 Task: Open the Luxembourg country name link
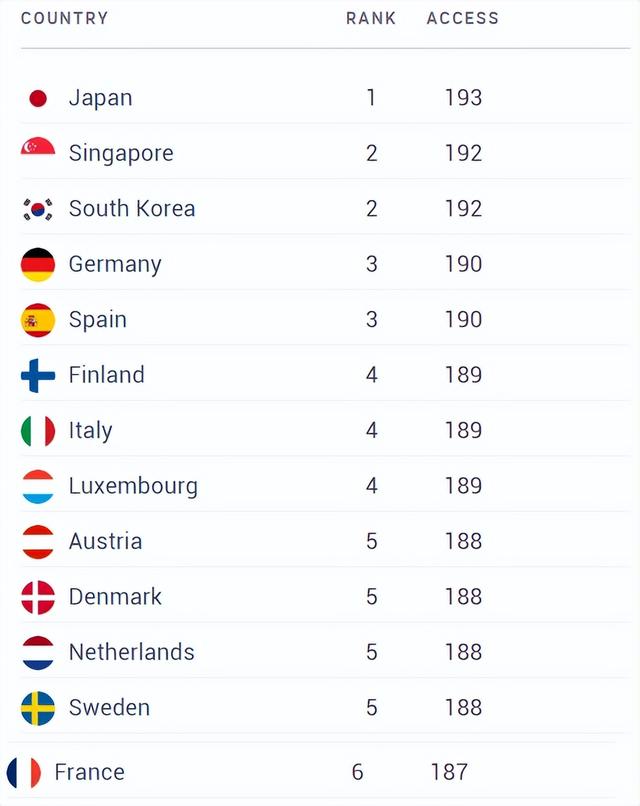[x=133, y=486]
